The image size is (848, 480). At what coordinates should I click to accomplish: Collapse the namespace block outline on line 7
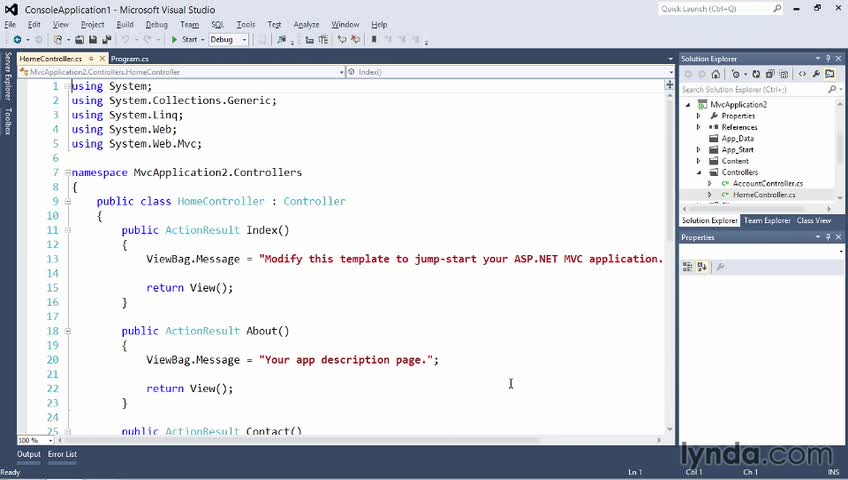pos(68,172)
